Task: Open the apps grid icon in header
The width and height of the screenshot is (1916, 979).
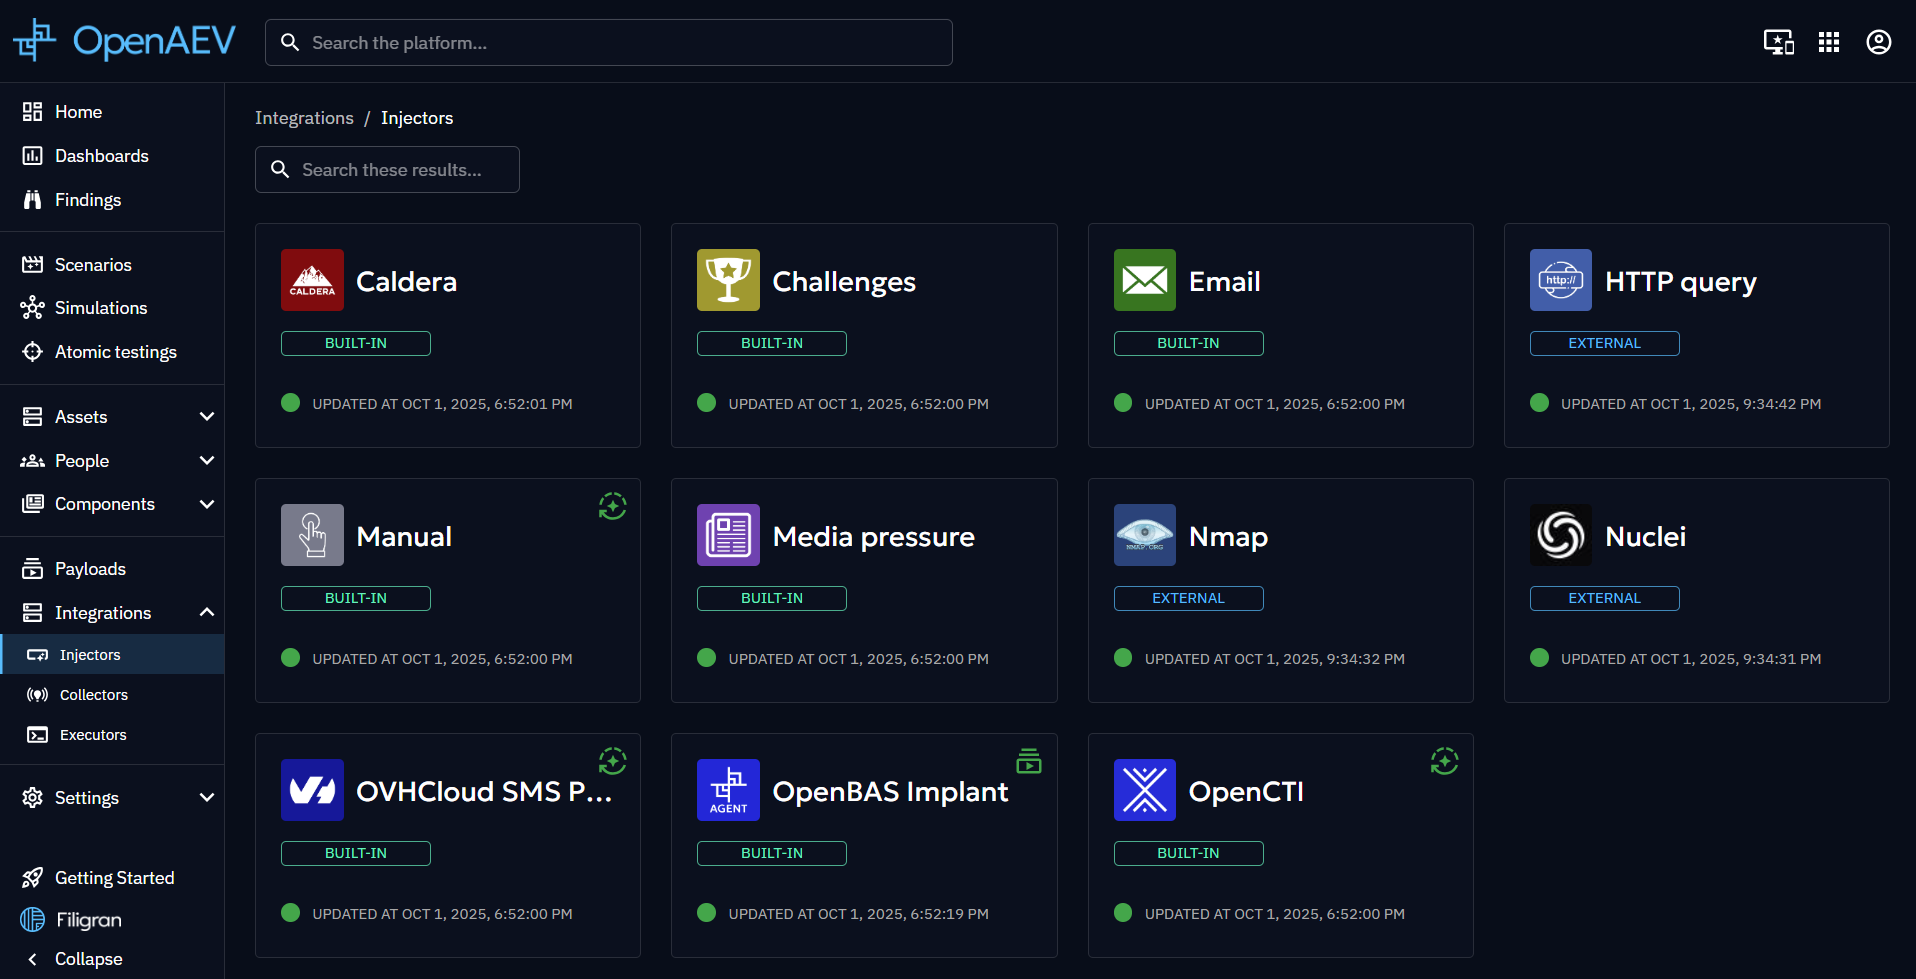Action: click(x=1828, y=42)
